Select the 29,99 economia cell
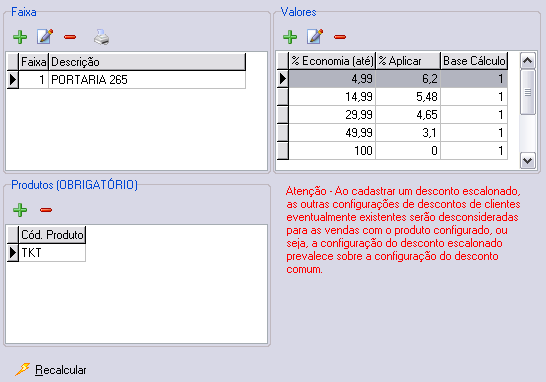Screen dimensions: 546x382 (332, 115)
